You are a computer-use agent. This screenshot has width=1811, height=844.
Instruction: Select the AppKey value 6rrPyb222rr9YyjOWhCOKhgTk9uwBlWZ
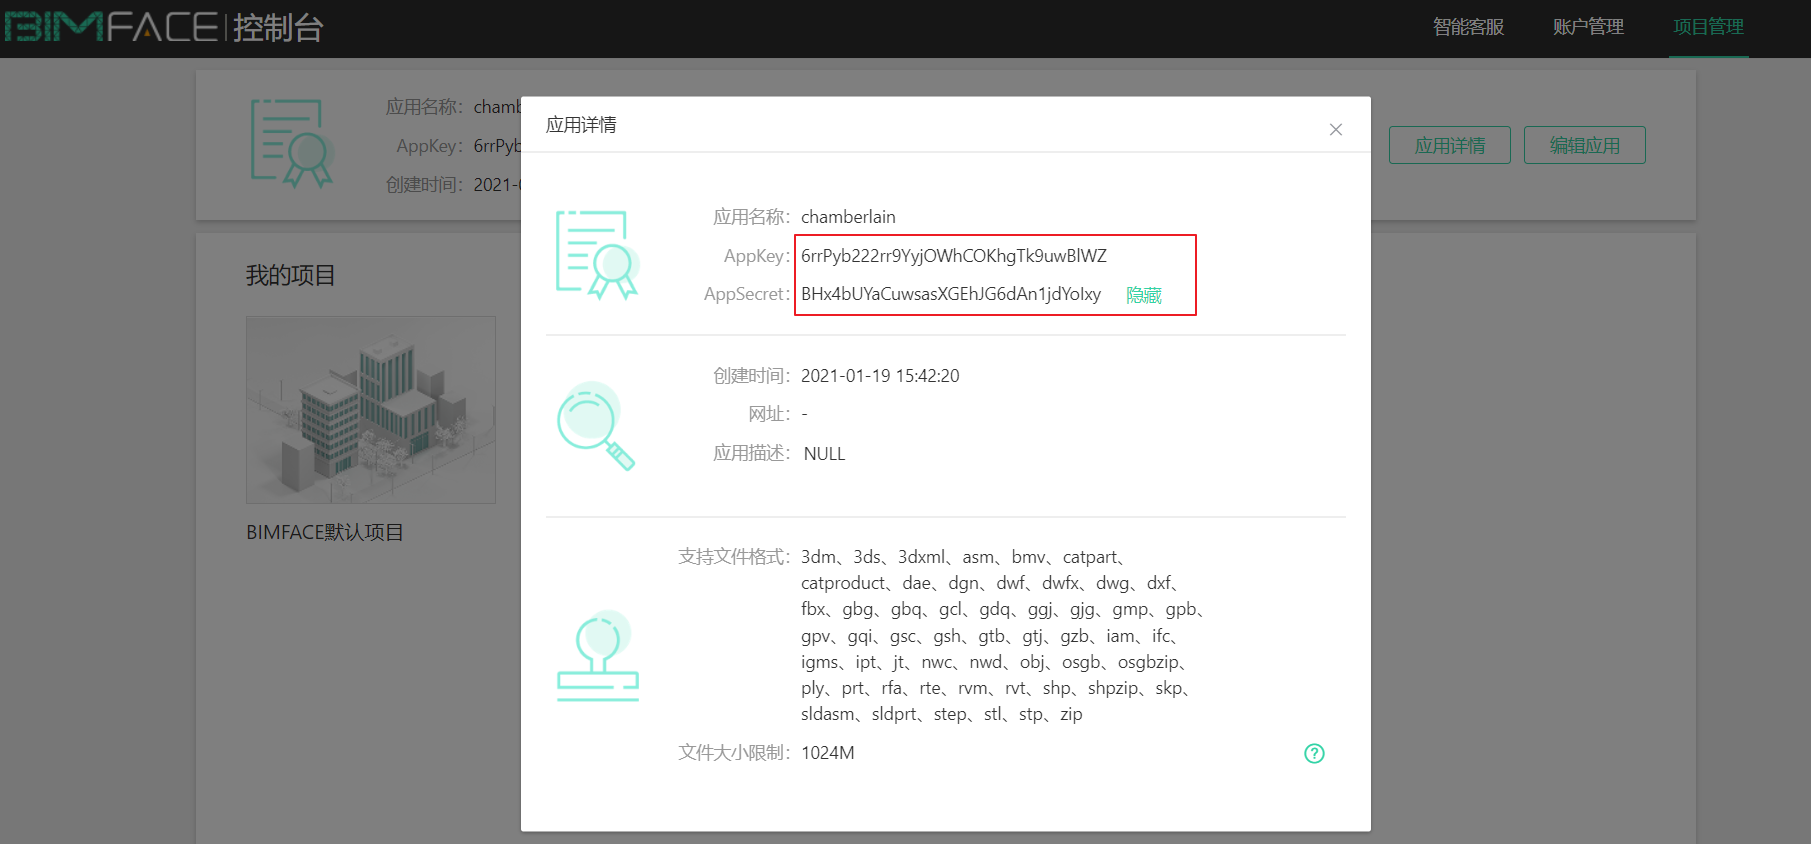954,256
